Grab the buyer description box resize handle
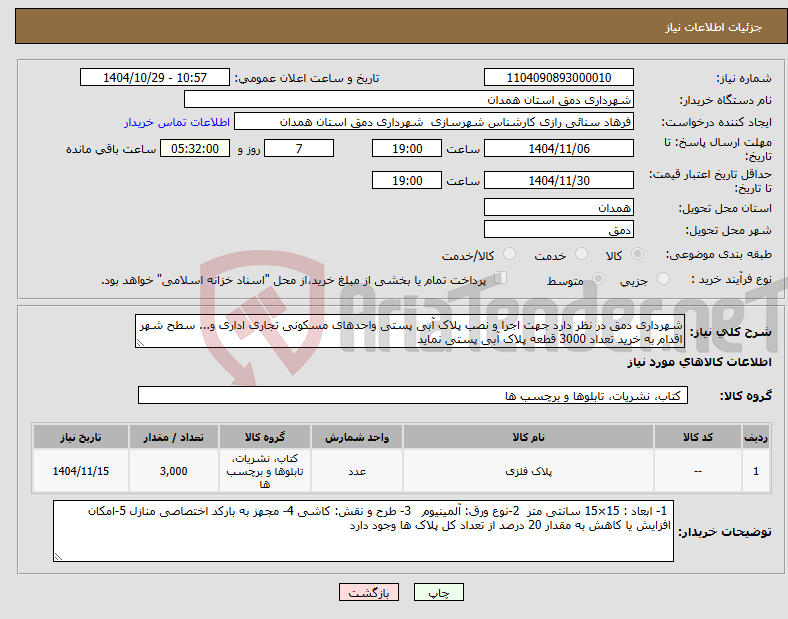 coord(58,556)
